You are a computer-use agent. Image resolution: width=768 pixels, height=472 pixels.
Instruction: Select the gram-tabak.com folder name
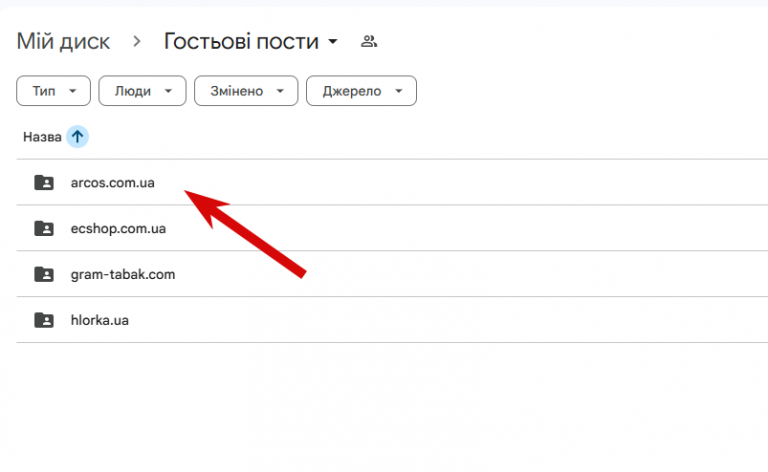123,275
